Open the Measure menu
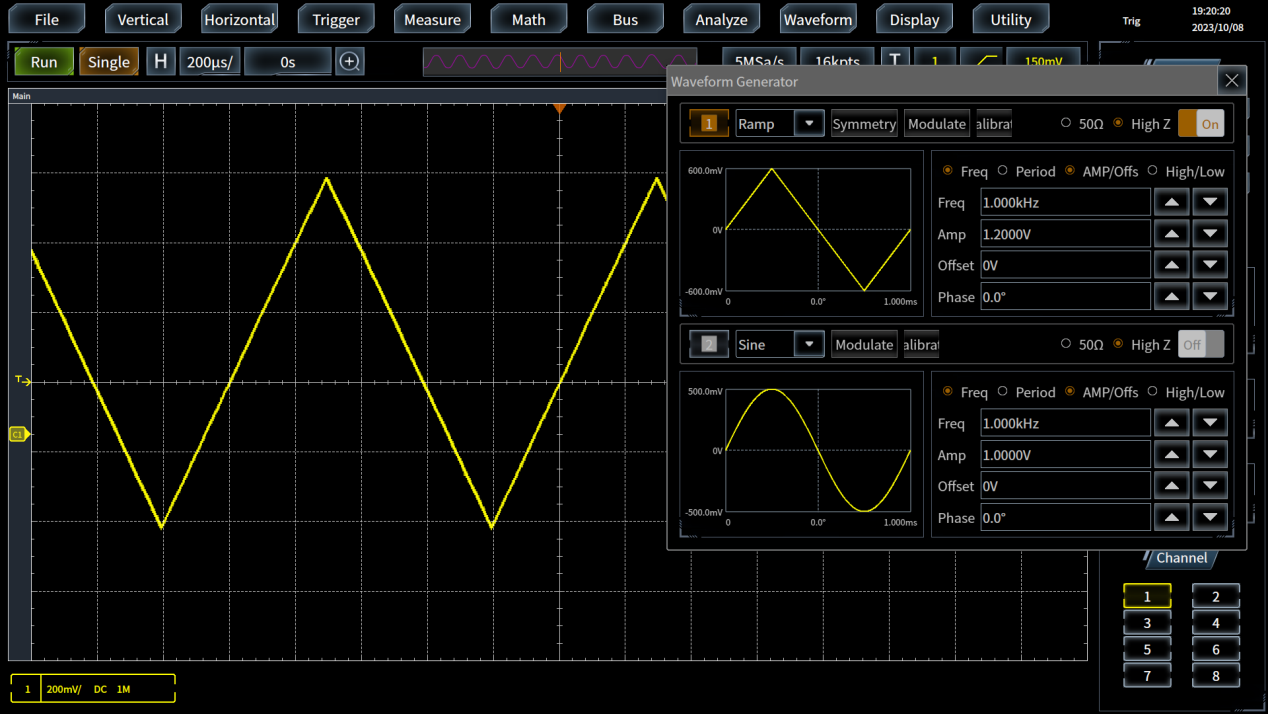1268x714 pixels. click(432, 19)
